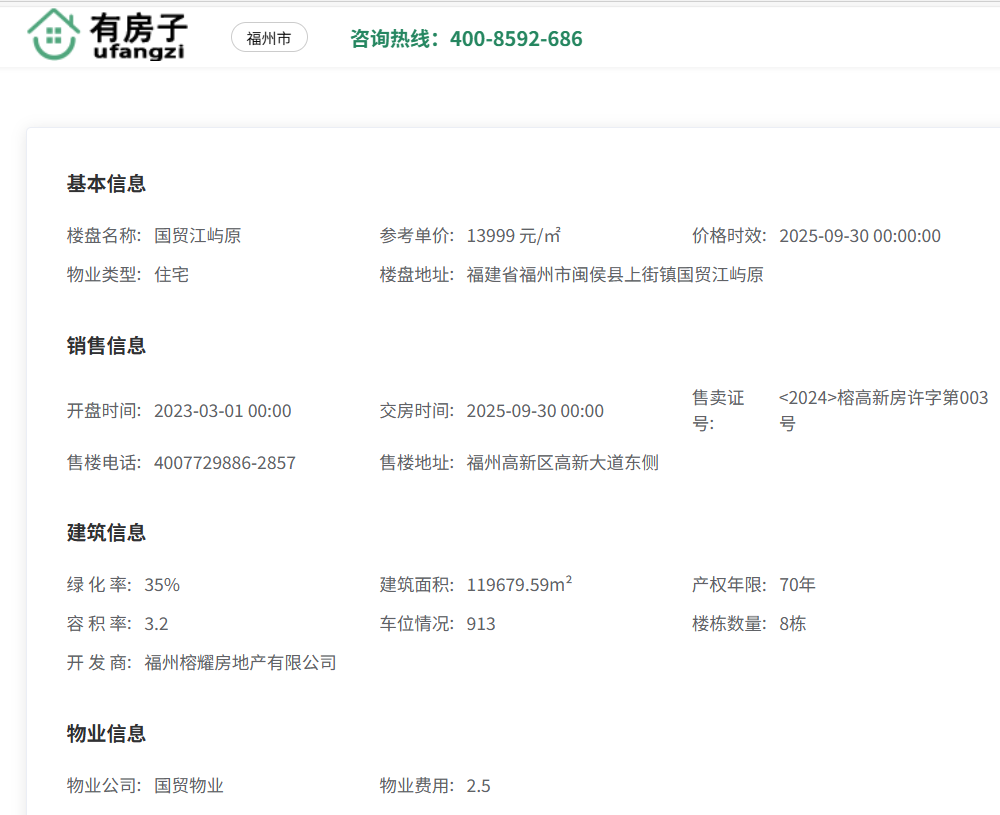Click the green house logo icon
1000x815 pixels.
coord(53,35)
